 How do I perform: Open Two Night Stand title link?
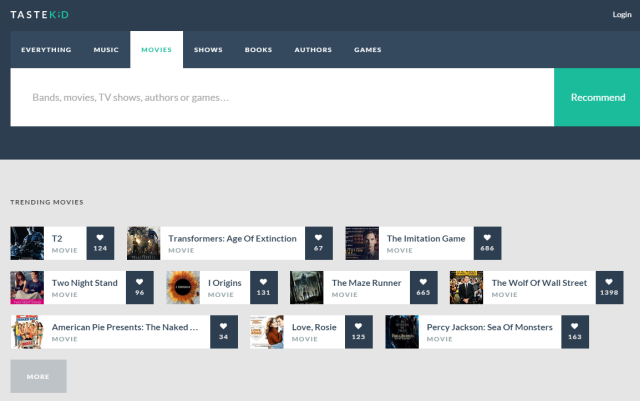click(84, 283)
